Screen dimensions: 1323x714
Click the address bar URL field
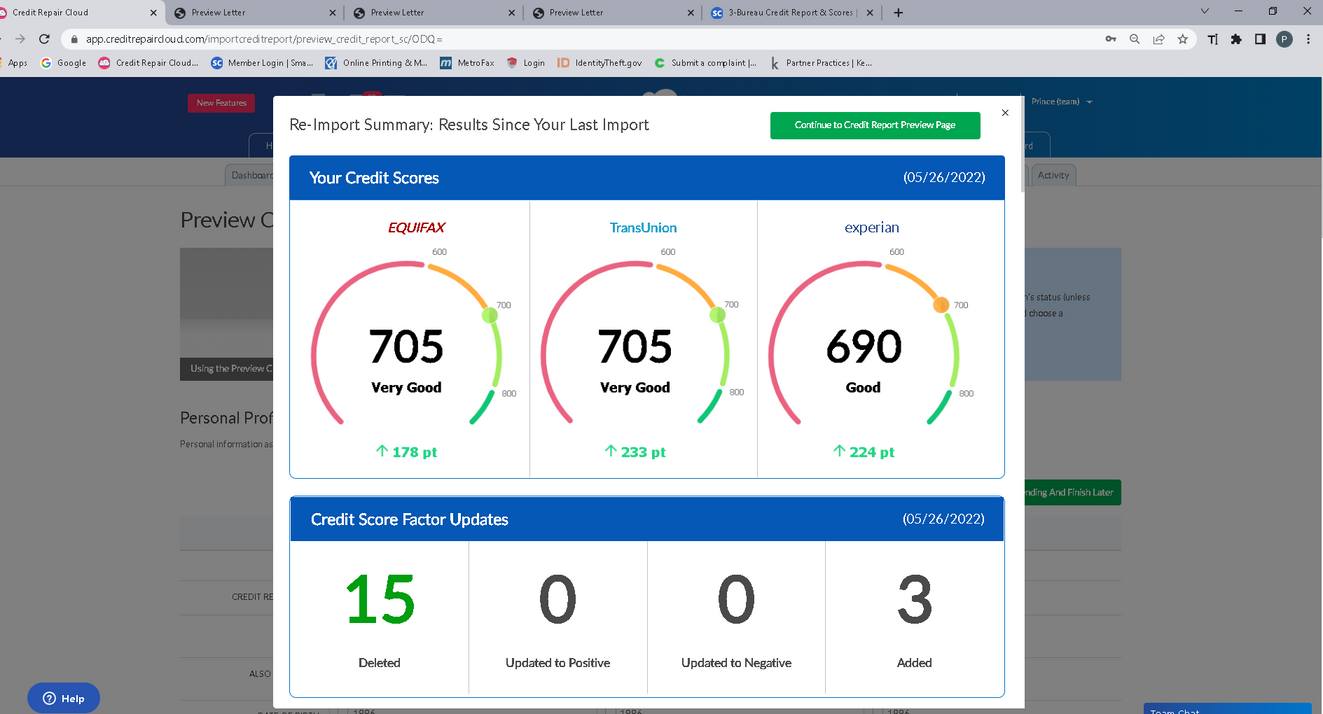[x=580, y=39]
